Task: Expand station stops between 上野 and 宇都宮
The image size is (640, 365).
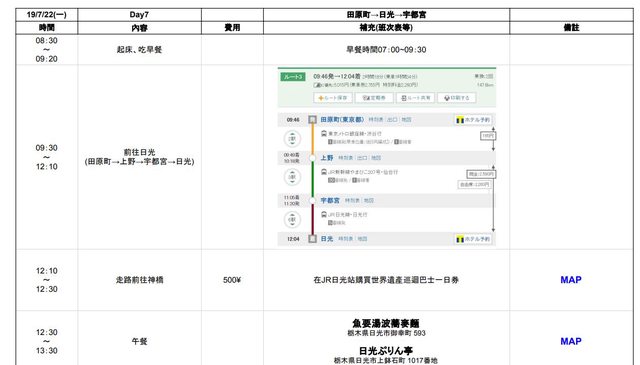Action: [x=292, y=177]
